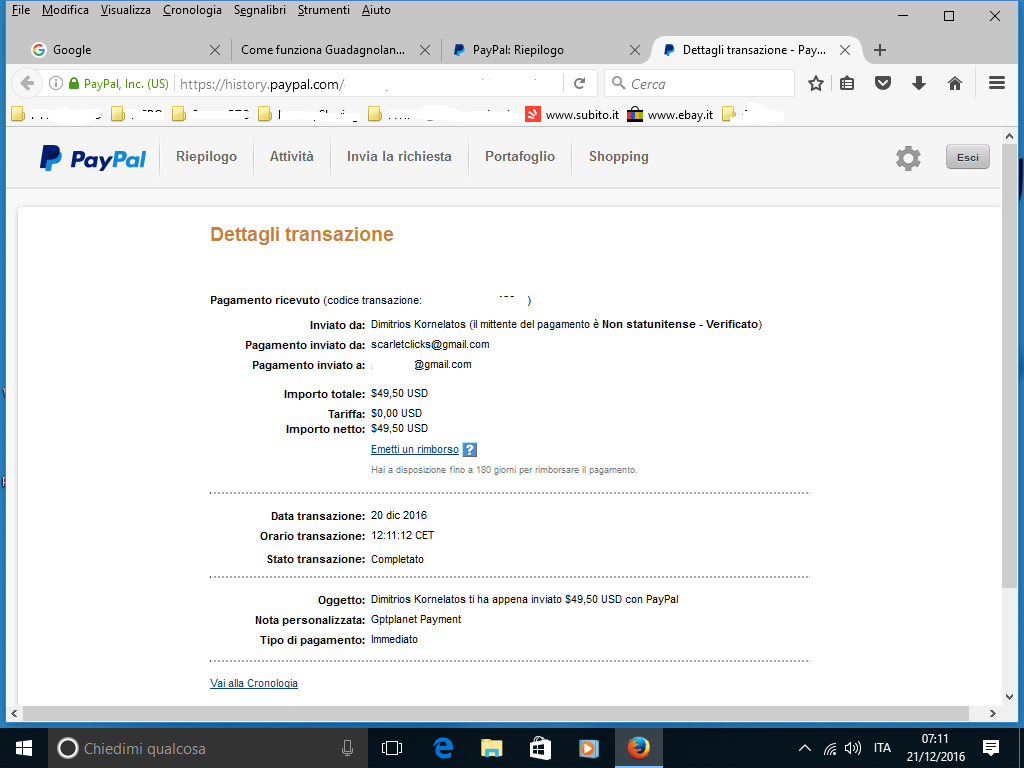
Task: Open Action Center notifications icon
Action: tap(991, 748)
